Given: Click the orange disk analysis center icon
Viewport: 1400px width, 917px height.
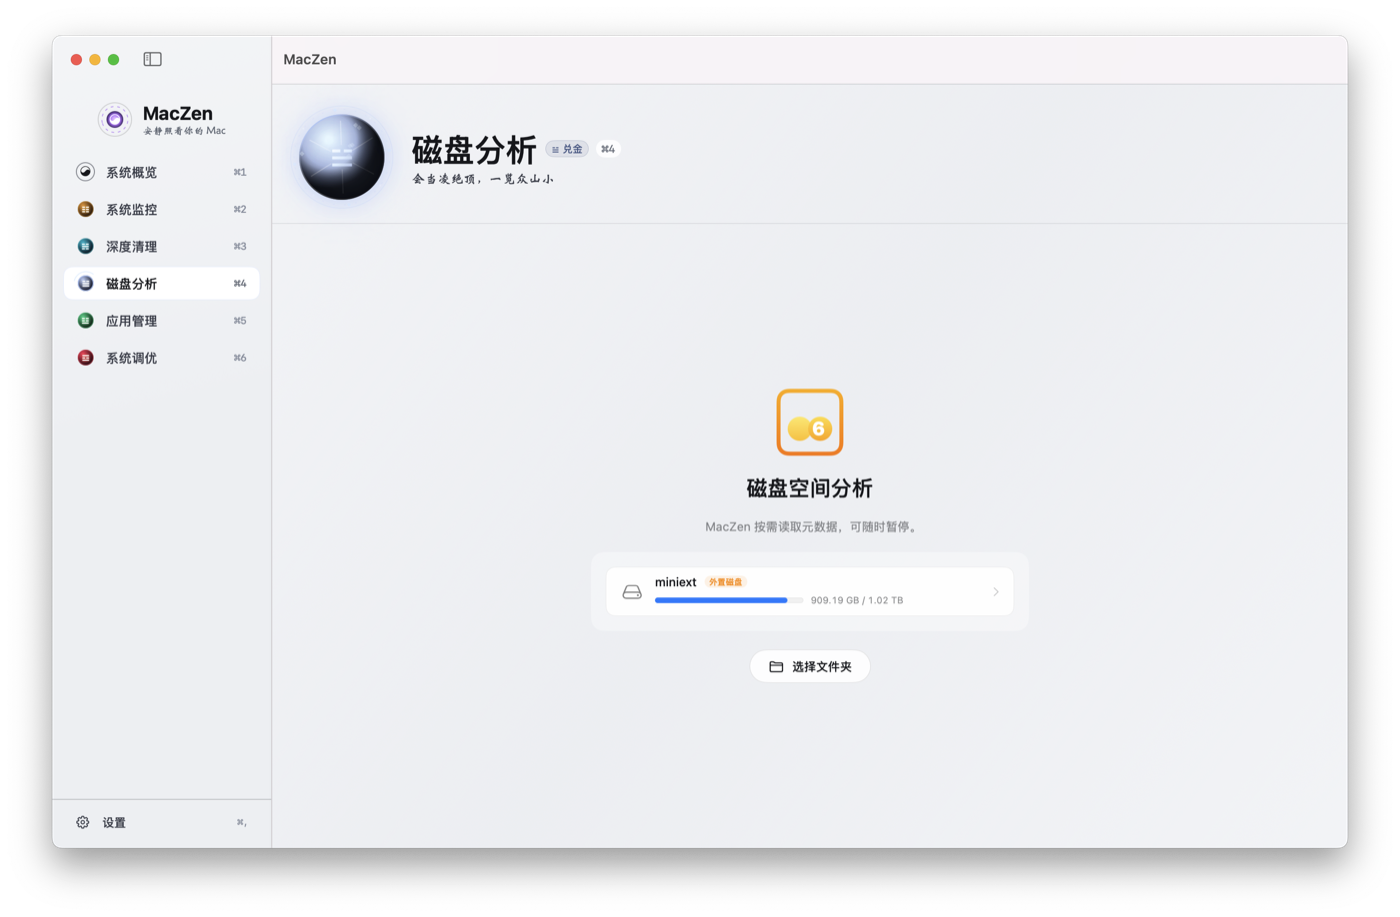Looking at the screenshot, I should click(810, 422).
